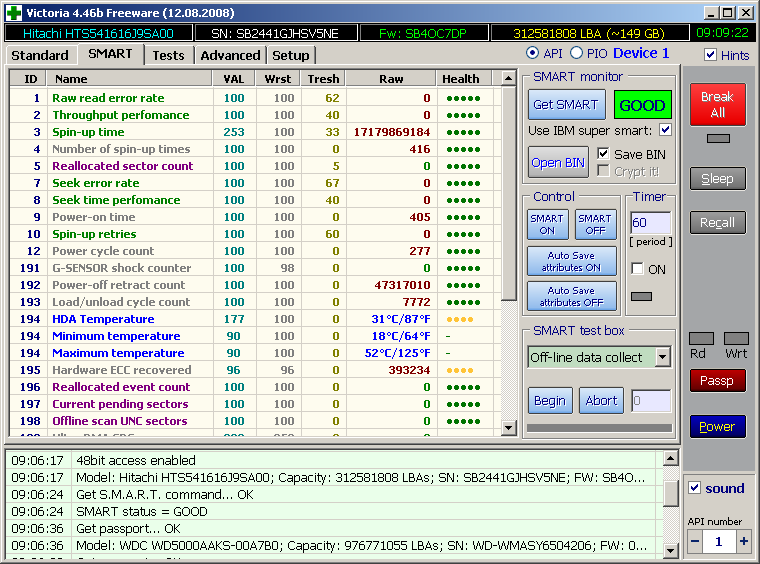Click the SMART status = GOOD log line
The height and width of the screenshot is (564, 760).
(142, 512)
